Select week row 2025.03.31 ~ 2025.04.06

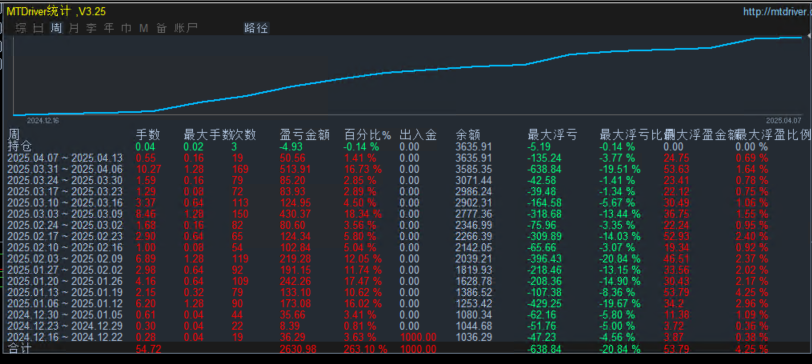coord(65,169)
